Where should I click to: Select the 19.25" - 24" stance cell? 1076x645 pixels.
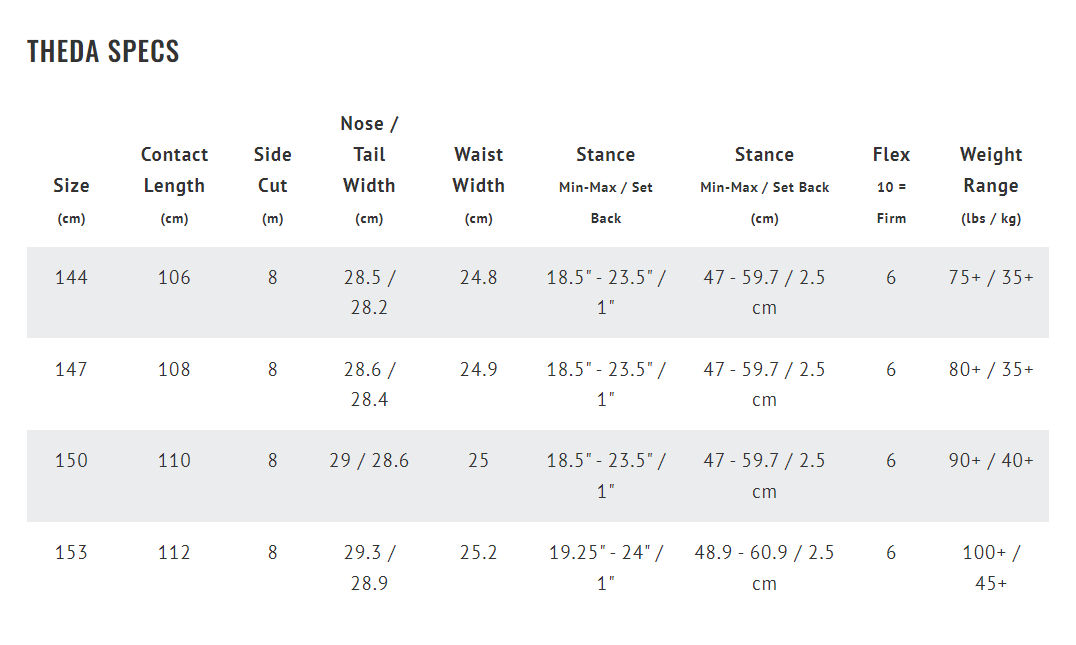606,567
